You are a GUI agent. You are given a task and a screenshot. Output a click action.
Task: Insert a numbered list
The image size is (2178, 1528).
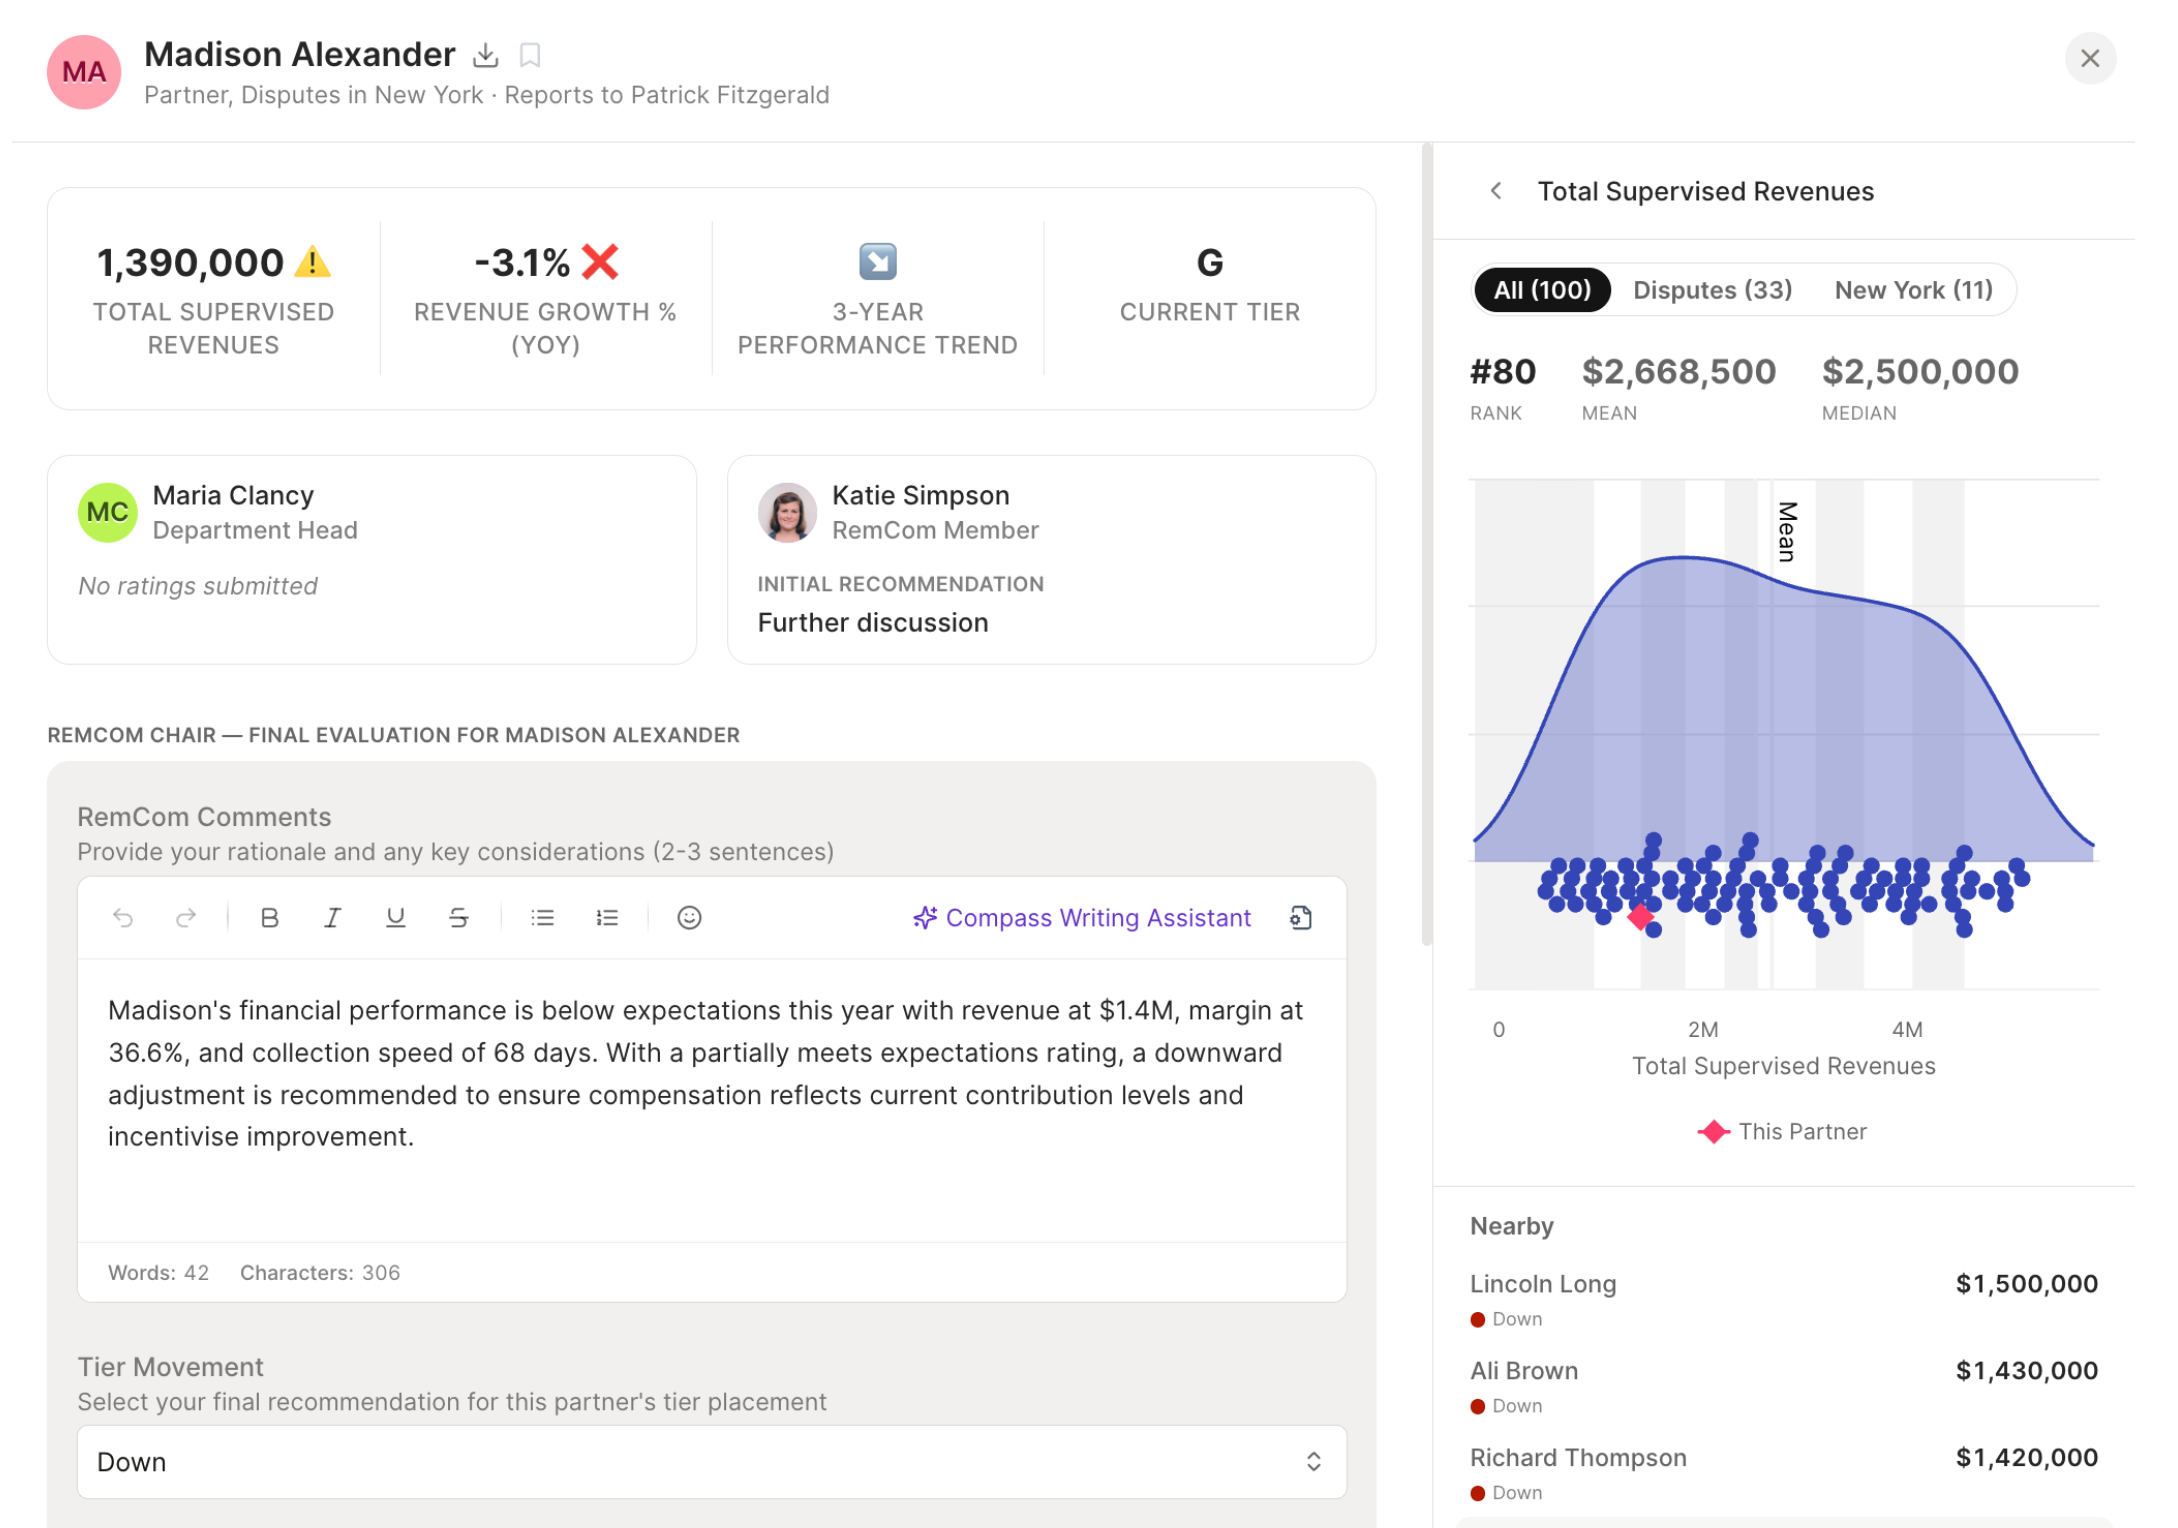606,917
